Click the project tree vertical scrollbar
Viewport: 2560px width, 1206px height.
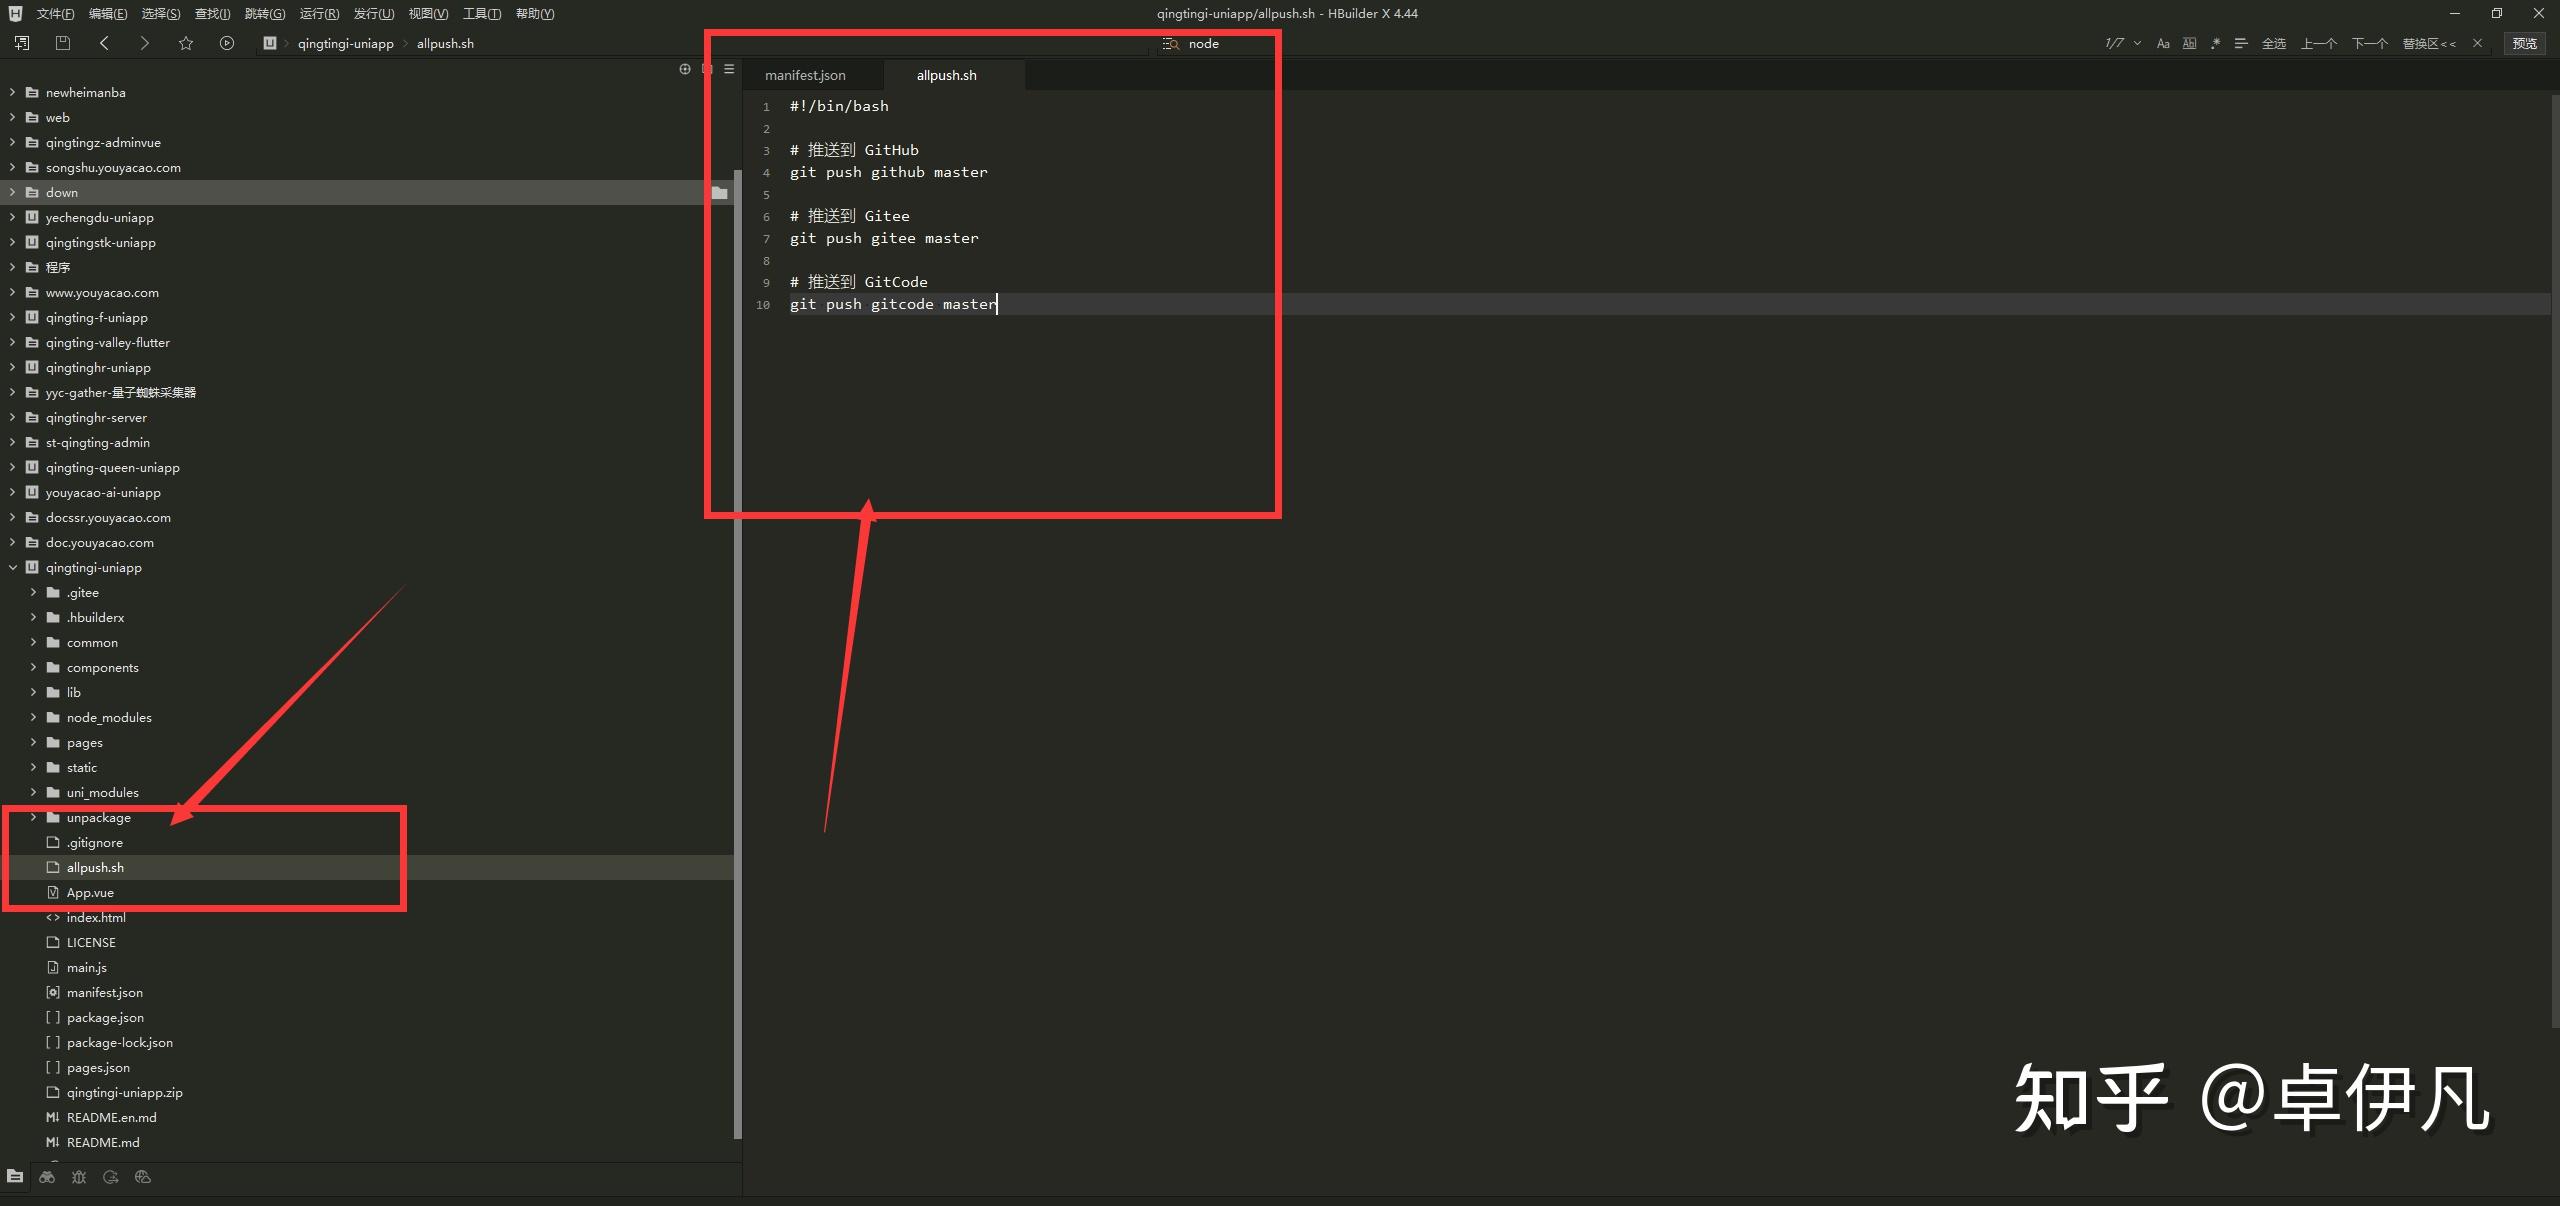(738, 650)
